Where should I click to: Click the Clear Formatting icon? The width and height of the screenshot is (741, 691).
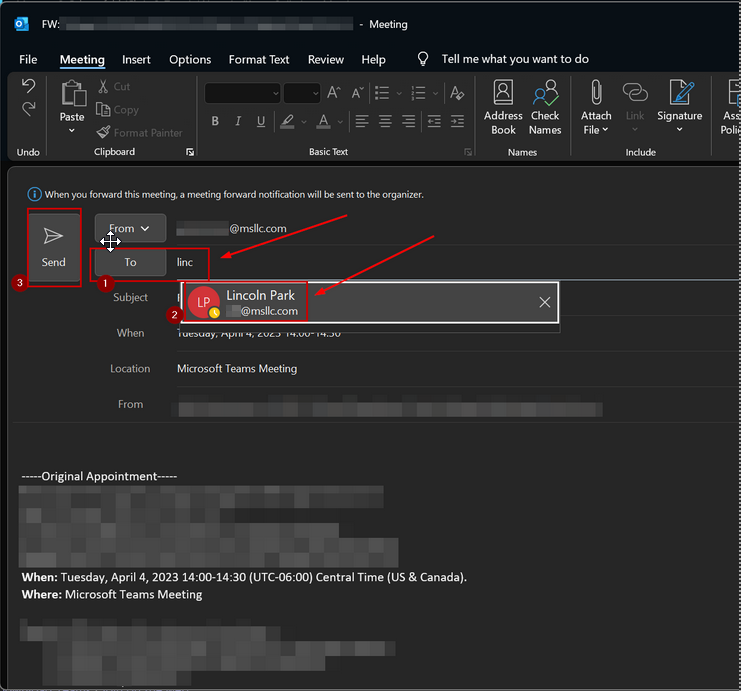click(x=457, y=93)
